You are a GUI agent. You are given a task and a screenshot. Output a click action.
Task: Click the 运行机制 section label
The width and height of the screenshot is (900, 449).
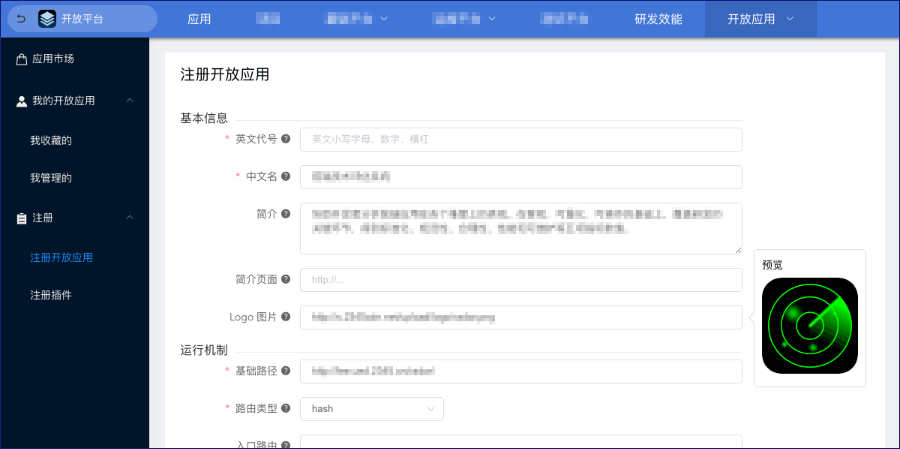204,350
